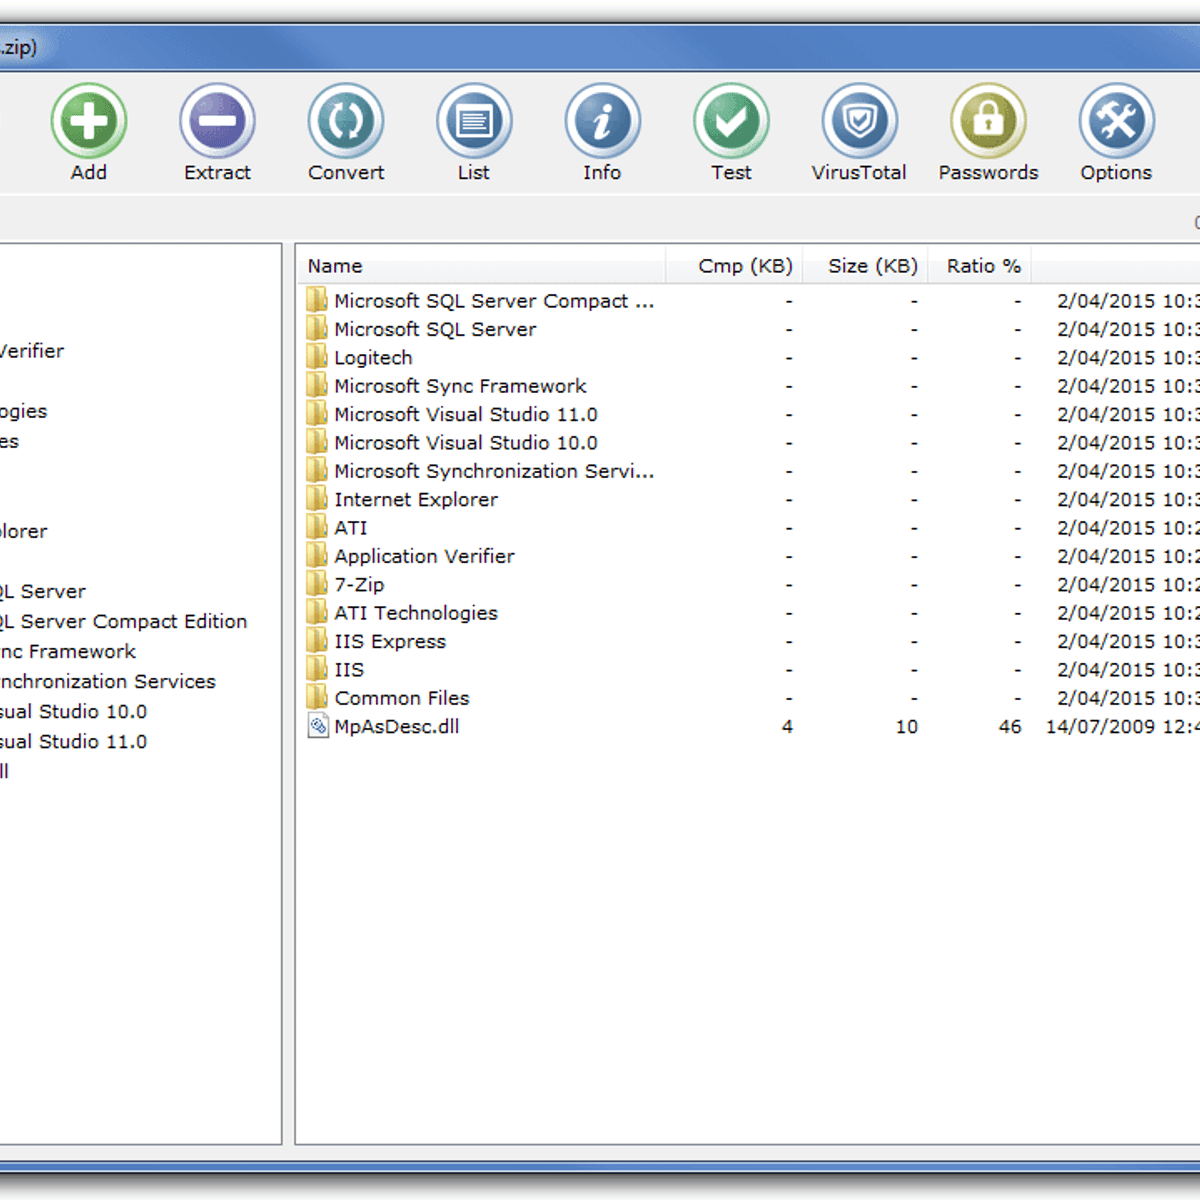This screenshot has width=1200, height=1200.
Task: Select the MpAsDesc.dll file name
Action: (x=397, y=727)
